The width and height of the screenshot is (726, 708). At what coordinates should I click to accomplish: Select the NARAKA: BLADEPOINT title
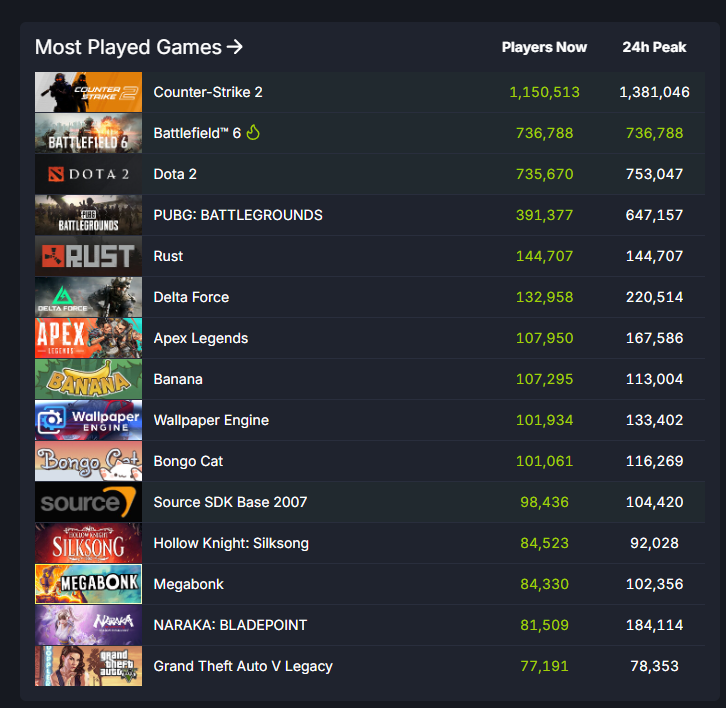(230, 625)
